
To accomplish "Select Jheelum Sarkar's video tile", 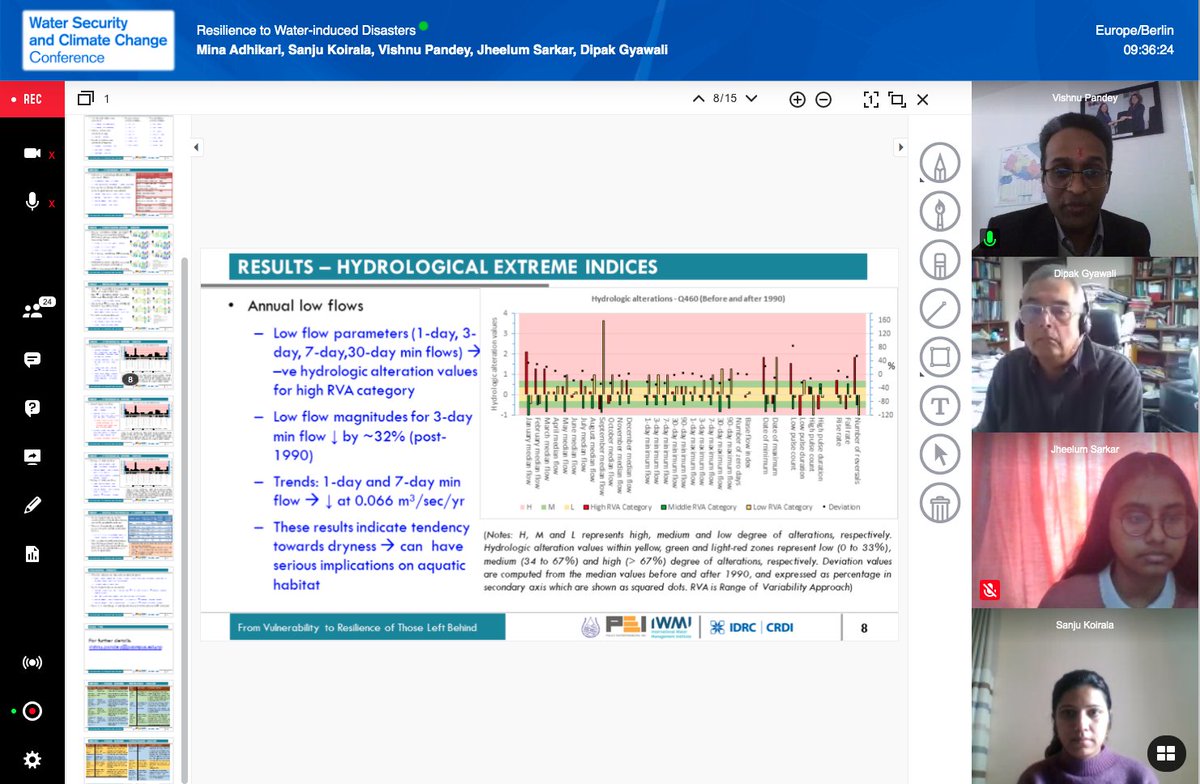I will pos(1085,520).
